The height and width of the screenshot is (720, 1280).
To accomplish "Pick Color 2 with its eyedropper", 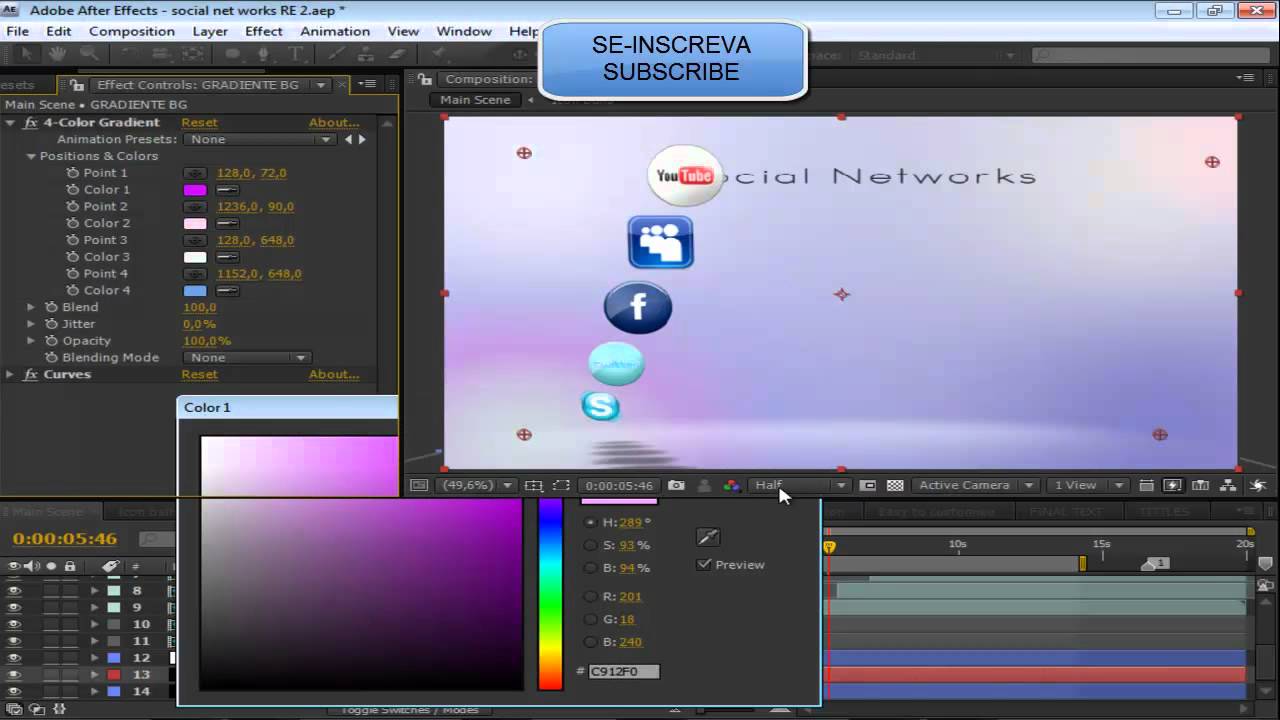I will 228,223.
